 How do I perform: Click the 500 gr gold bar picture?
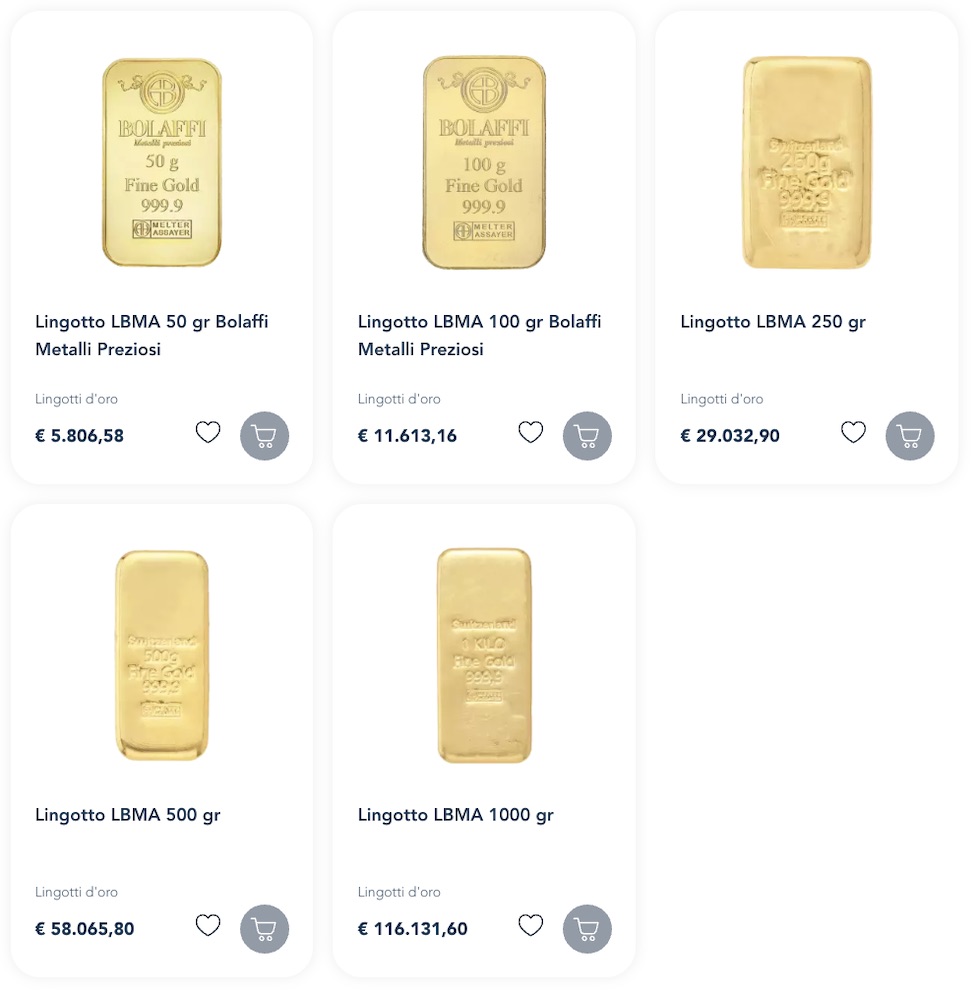[x=162, y=655]
